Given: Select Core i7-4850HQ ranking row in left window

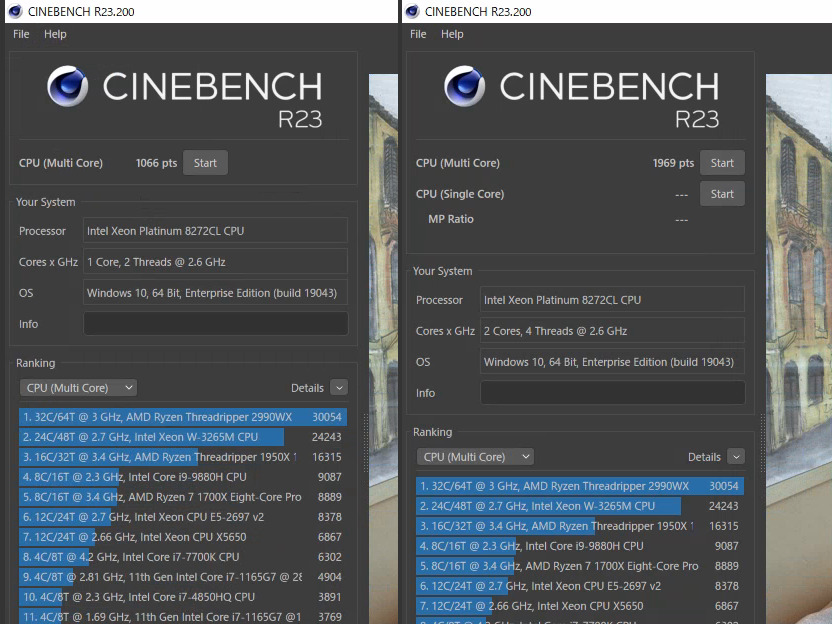Looking at the screenshot, I should pos(183,597).
